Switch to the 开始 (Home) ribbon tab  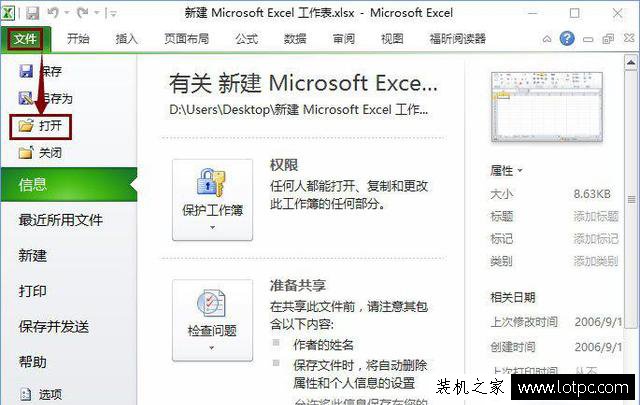tap(78, 39)
